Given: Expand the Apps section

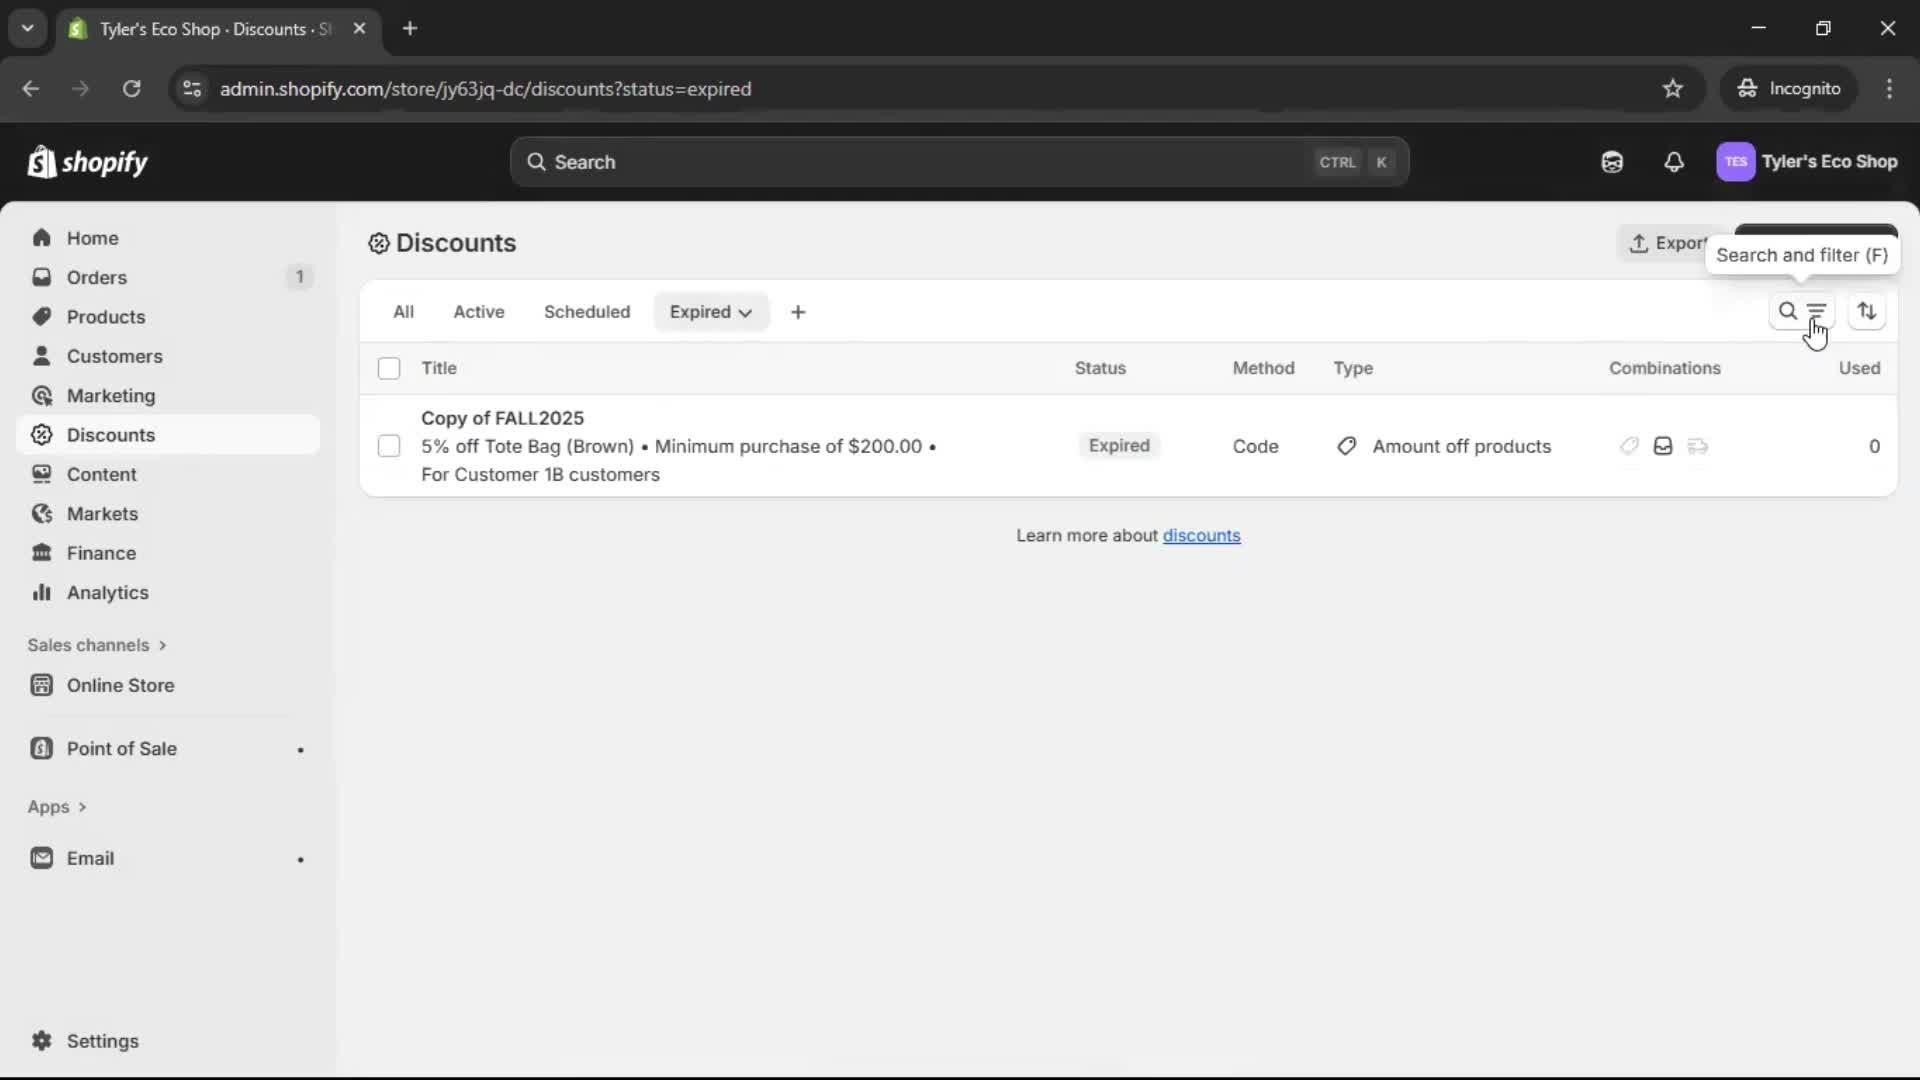Looking at the screenshot, I should pyautogui.click(x=57, y=807).
